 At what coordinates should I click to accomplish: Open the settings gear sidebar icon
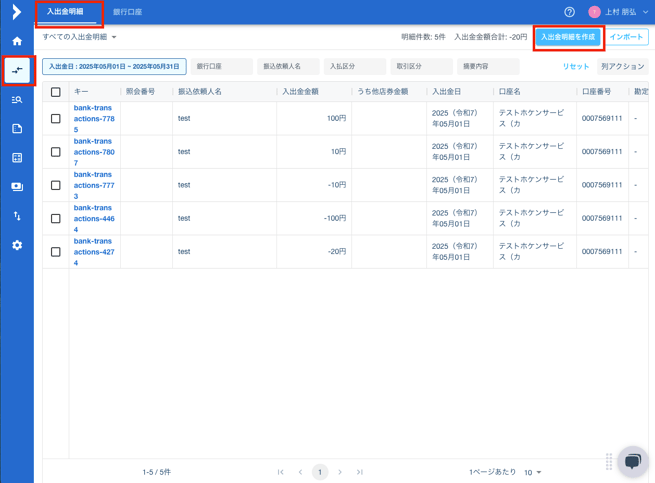tap(17, 245)
